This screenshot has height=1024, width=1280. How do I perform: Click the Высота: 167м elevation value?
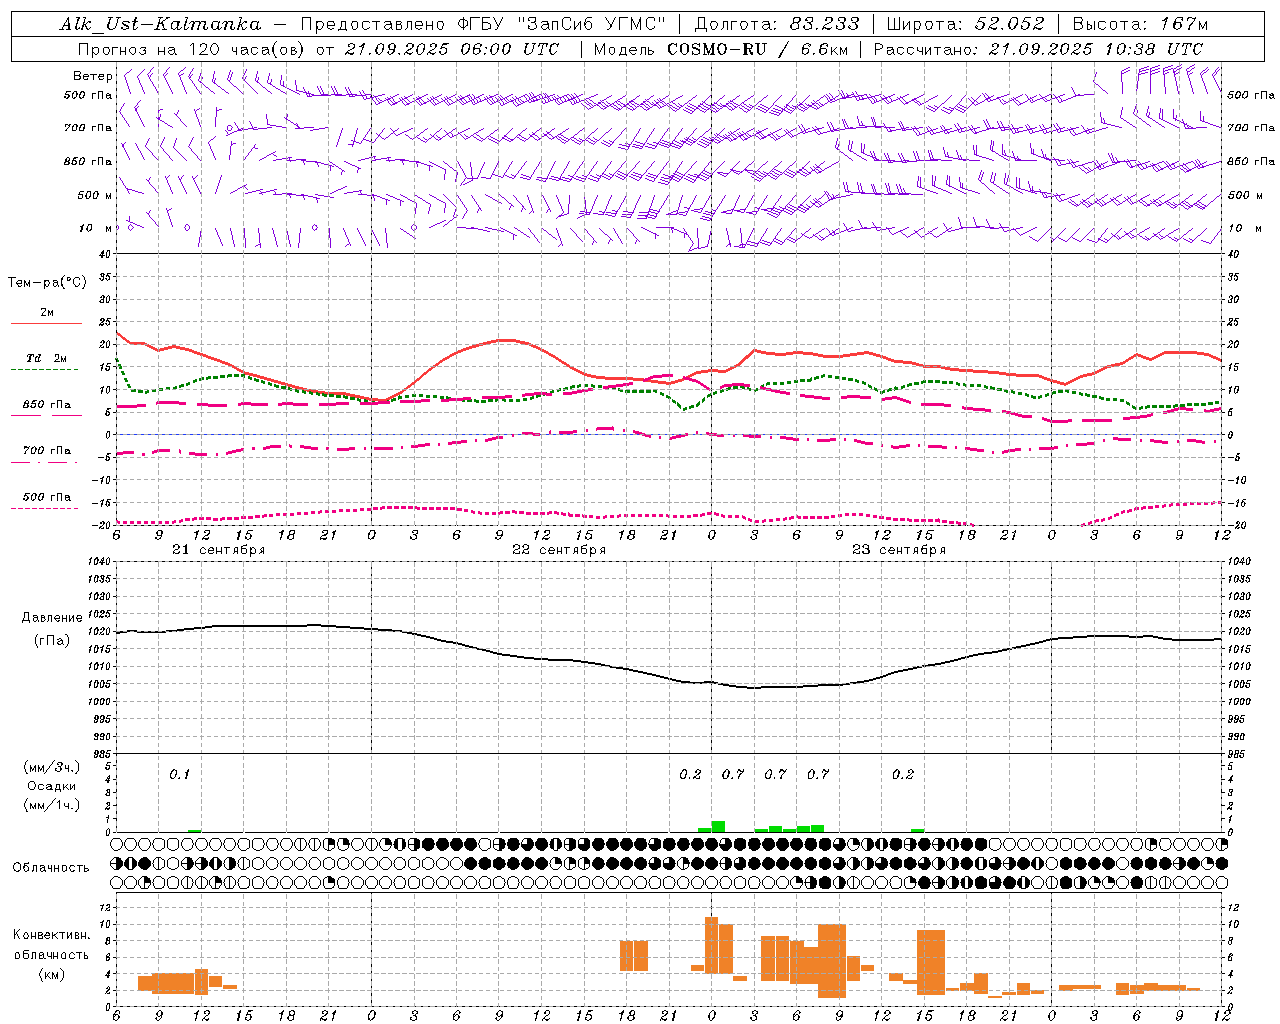point(1140,24)
